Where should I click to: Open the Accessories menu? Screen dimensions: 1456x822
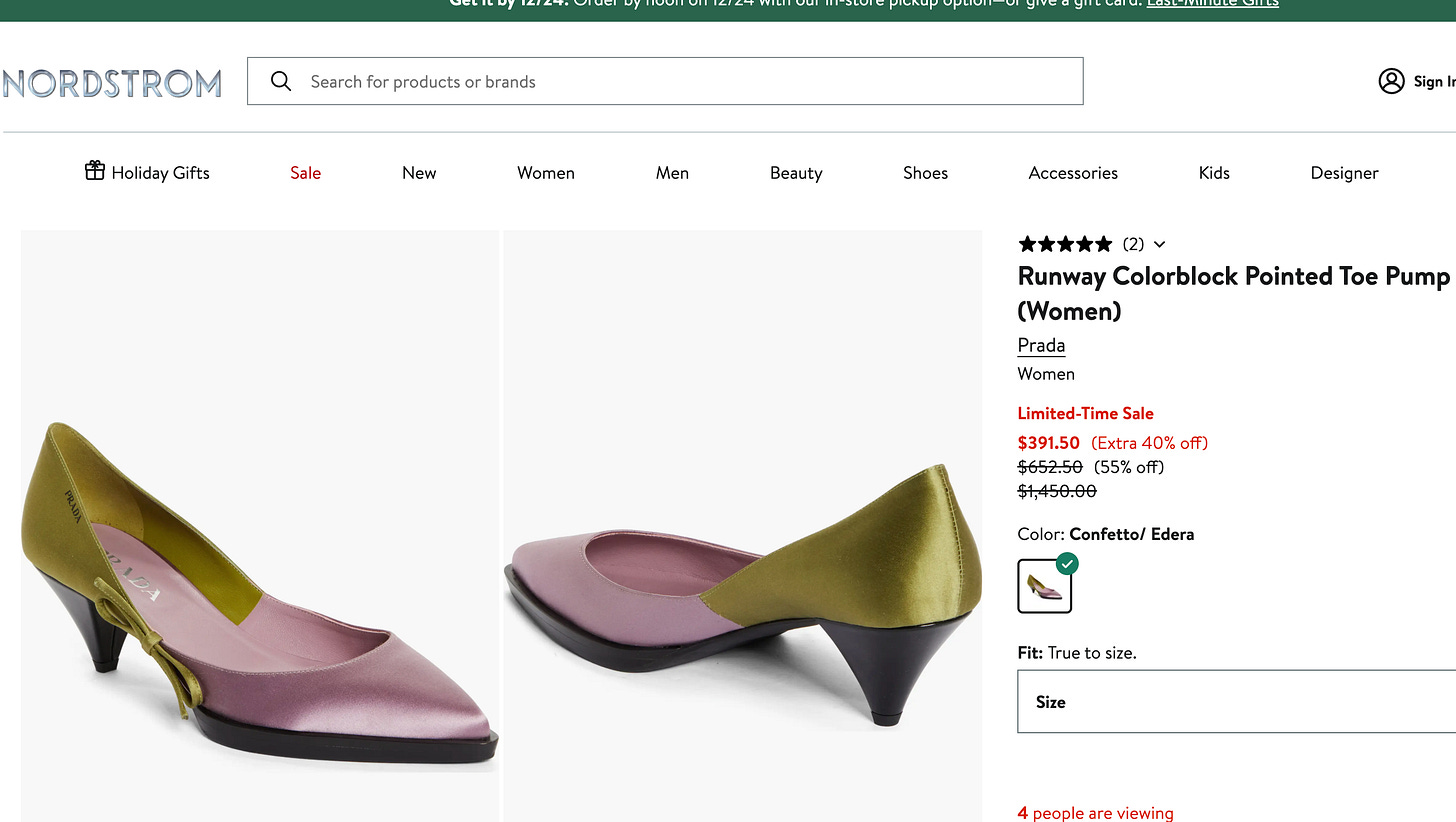pos(1073,172)
